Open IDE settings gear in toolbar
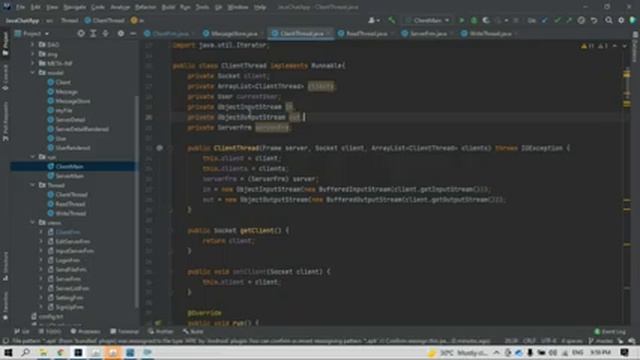This screenshot has height=360, width=640. click(621, 20)
